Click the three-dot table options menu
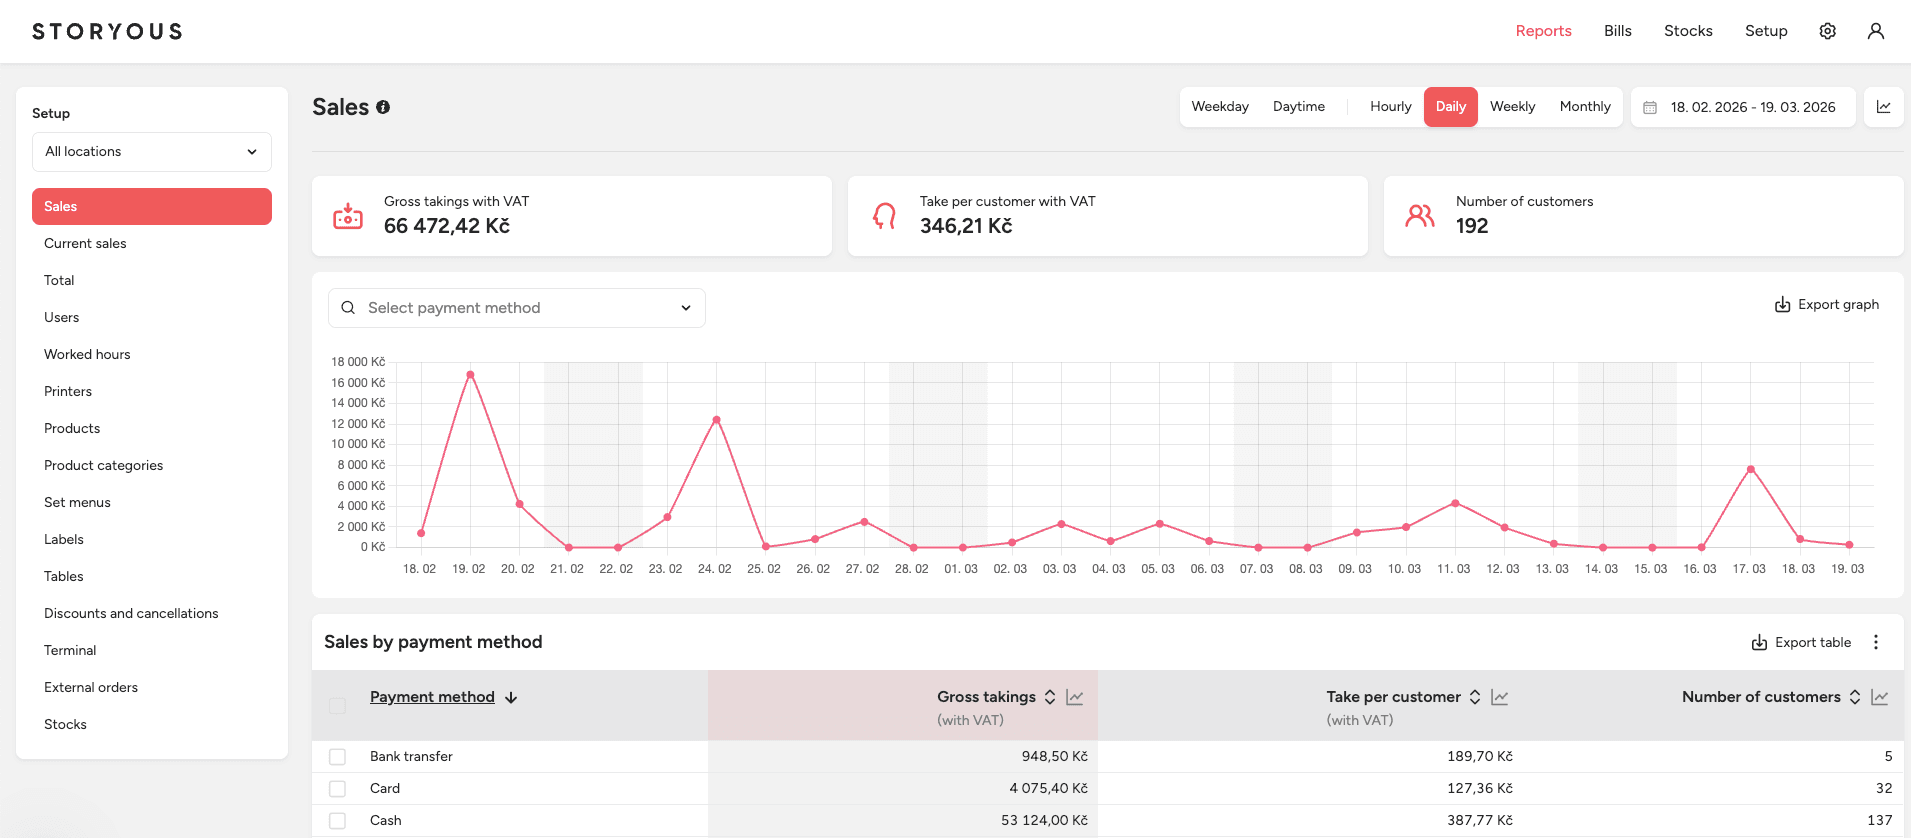The width and height of the screenshot is (1911, 838). click(x=1875, y=642)
